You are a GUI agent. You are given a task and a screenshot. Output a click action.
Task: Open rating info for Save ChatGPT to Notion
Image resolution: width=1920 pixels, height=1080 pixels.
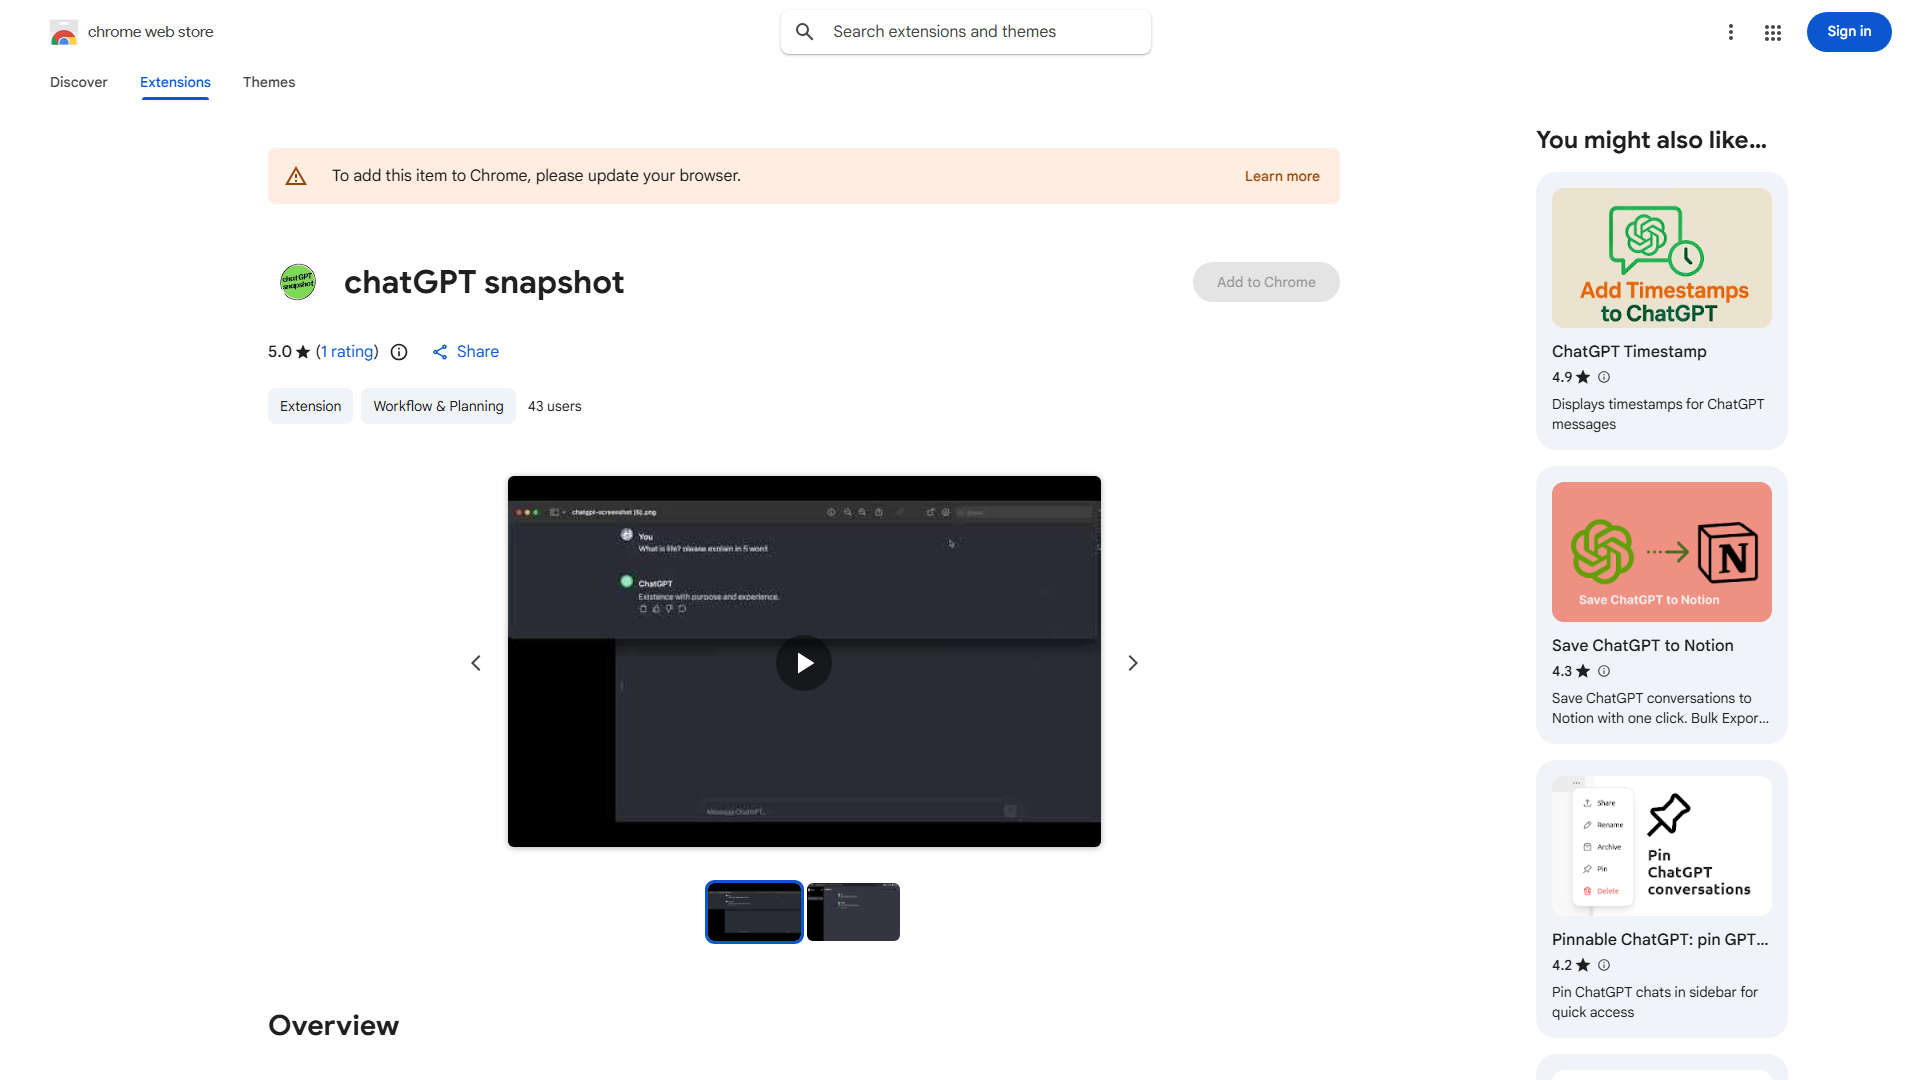point(1603,671)
